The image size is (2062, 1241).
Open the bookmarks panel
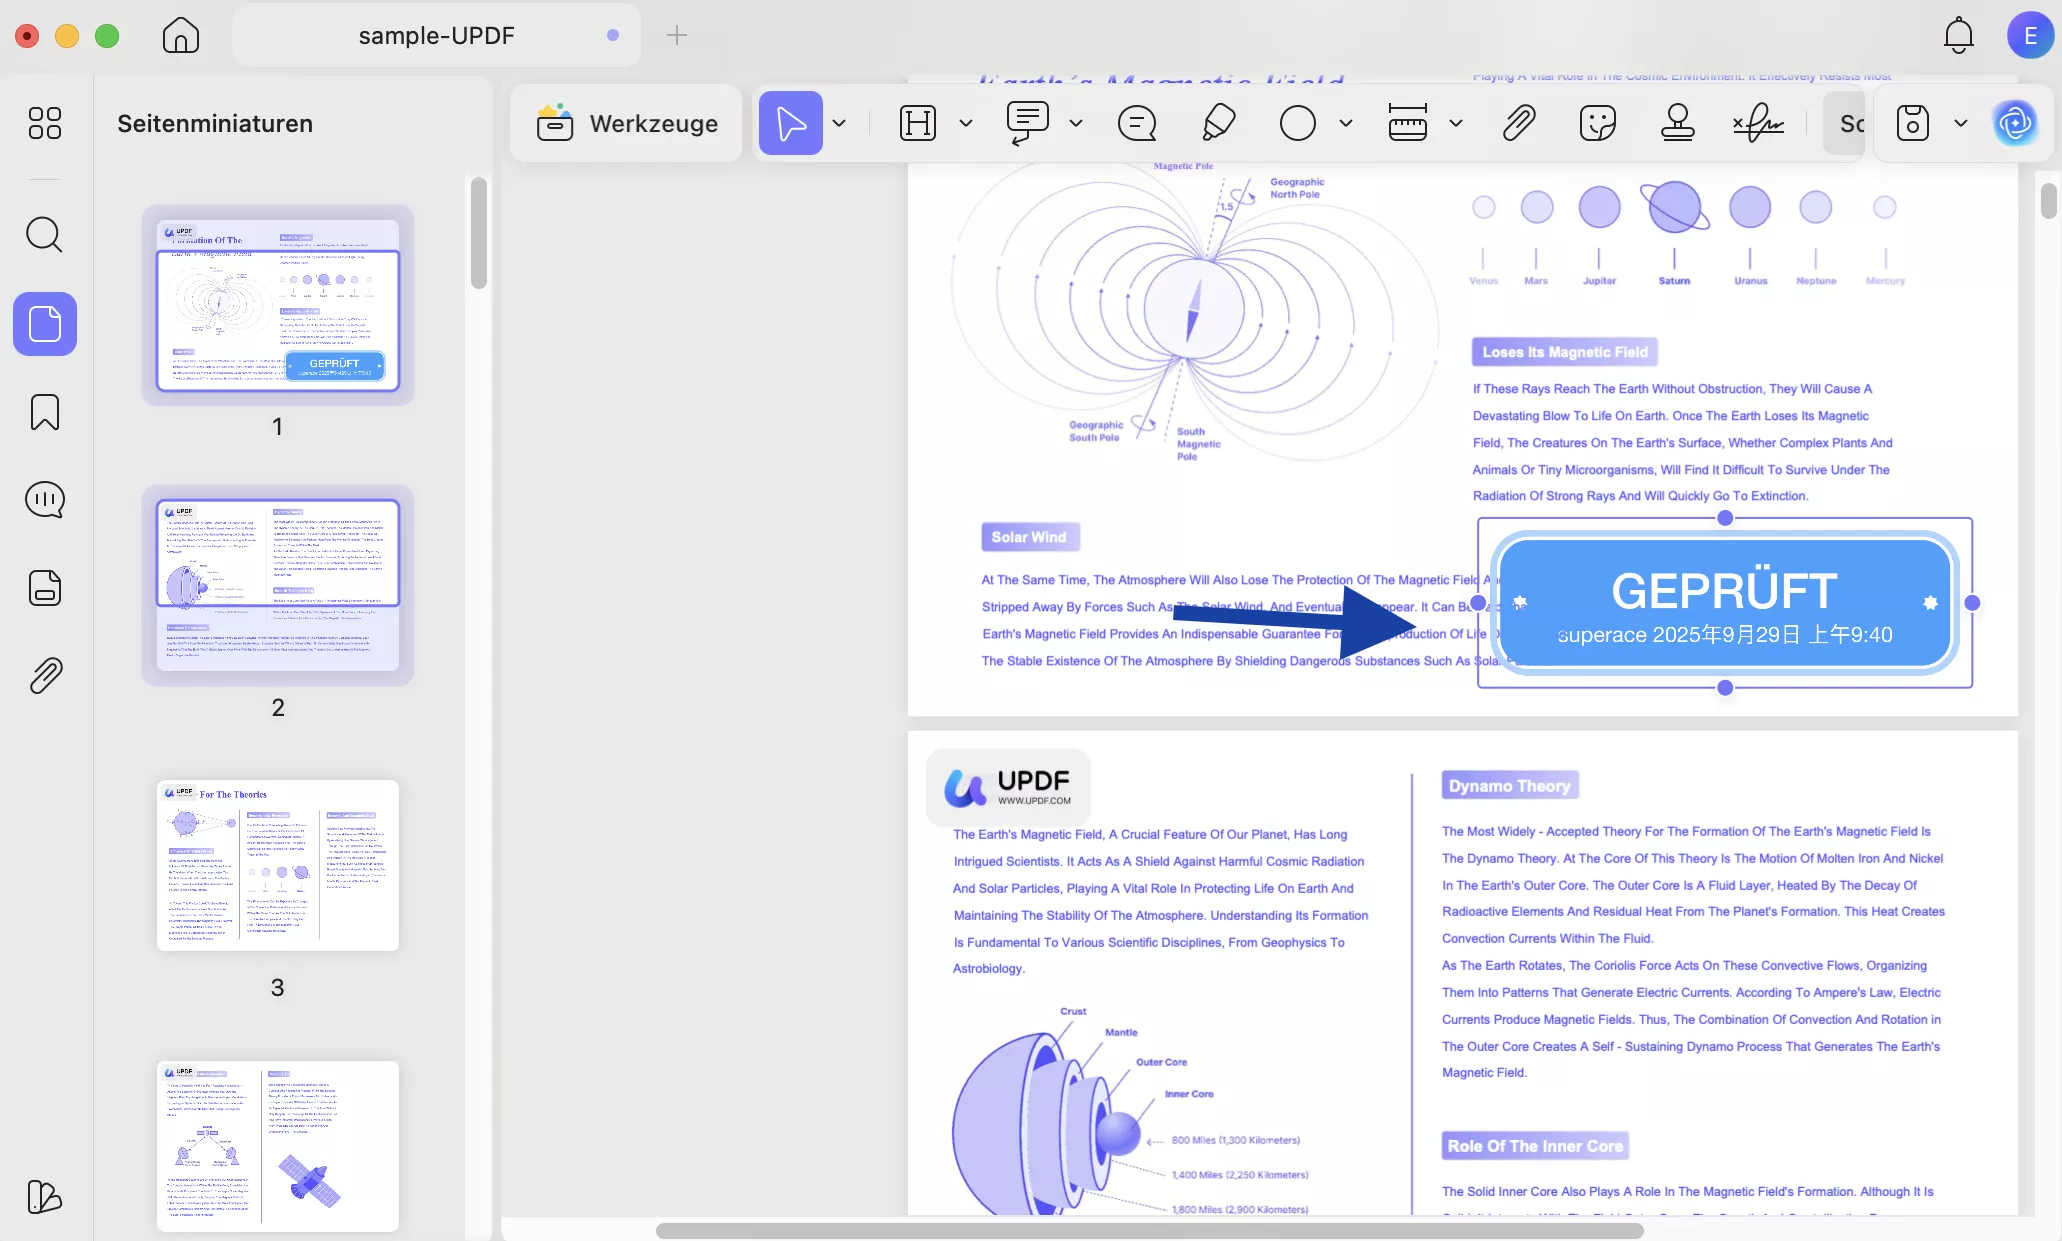click(44, 412)
